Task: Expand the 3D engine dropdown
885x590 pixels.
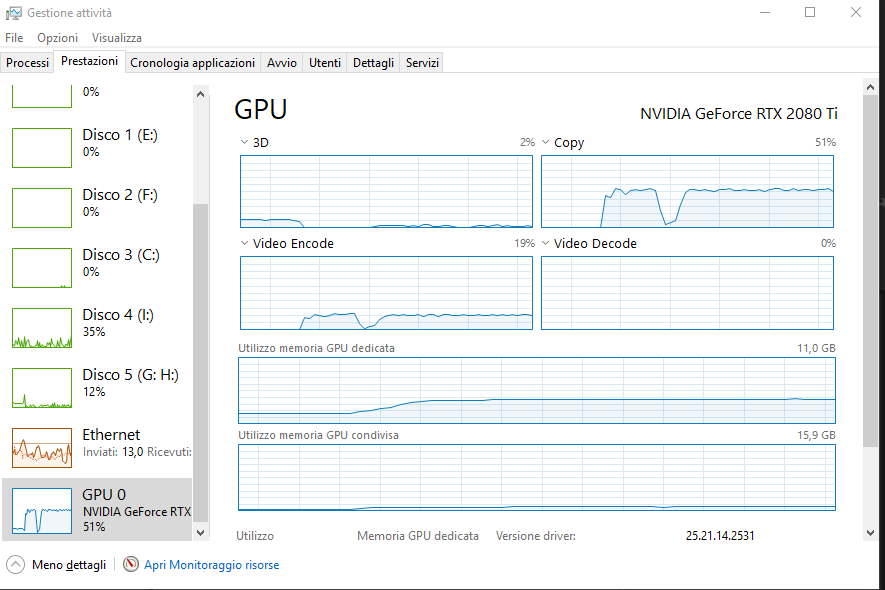Action: [x=244, y=143]
